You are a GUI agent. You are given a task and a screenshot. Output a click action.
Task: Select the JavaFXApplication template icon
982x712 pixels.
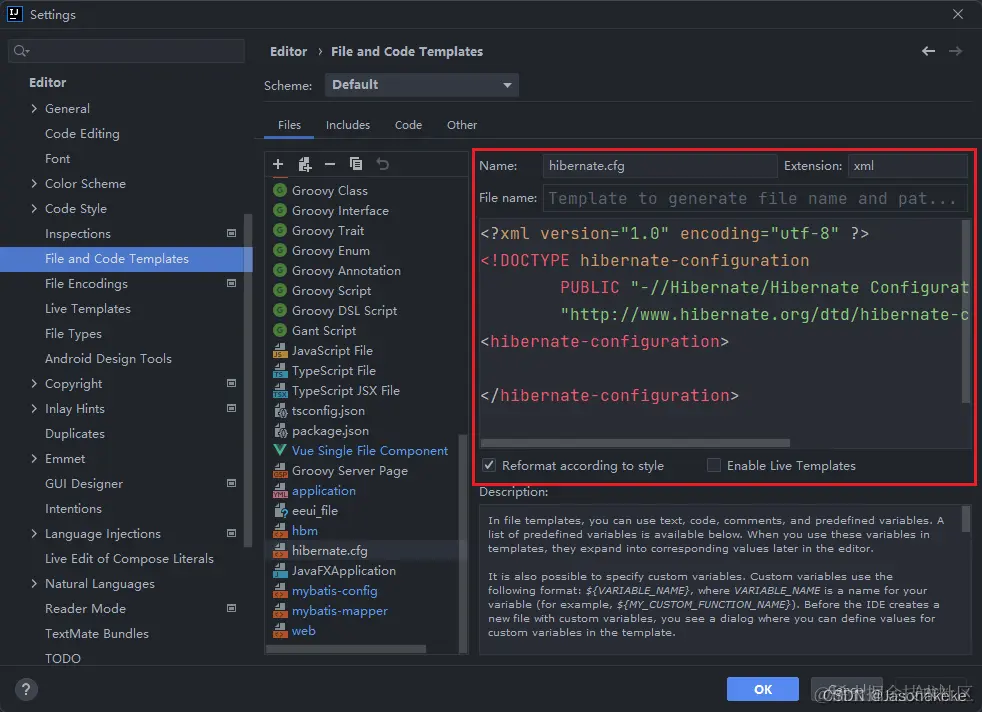coord(280,570)
